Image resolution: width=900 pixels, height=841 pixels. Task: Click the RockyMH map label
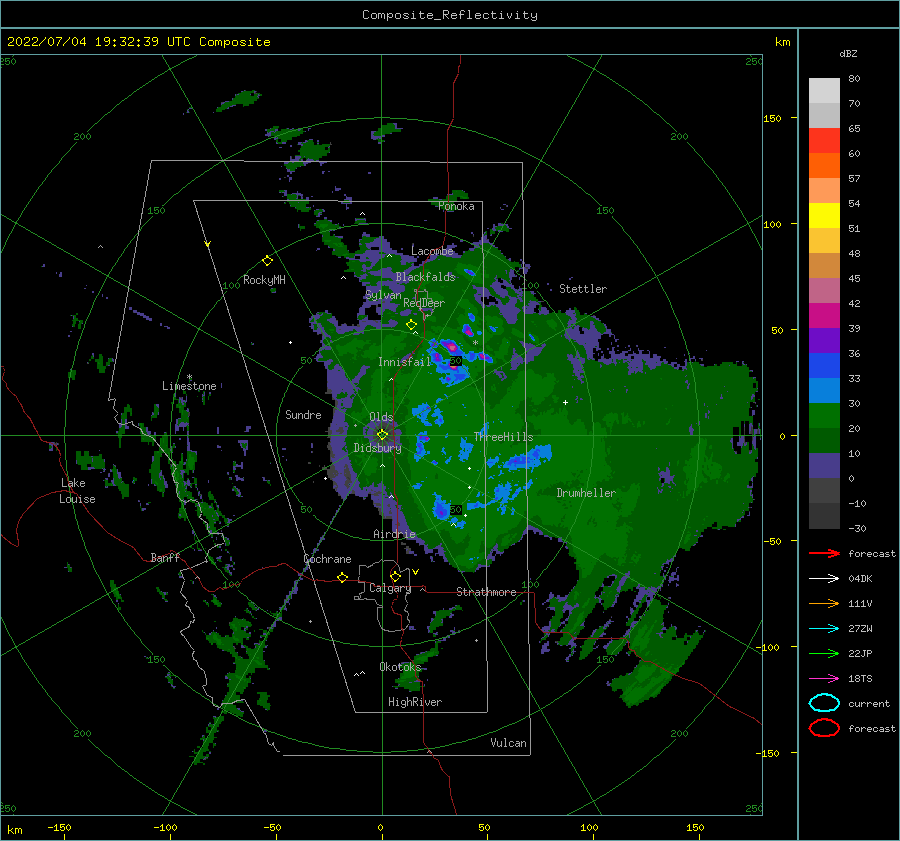(264, 280)
